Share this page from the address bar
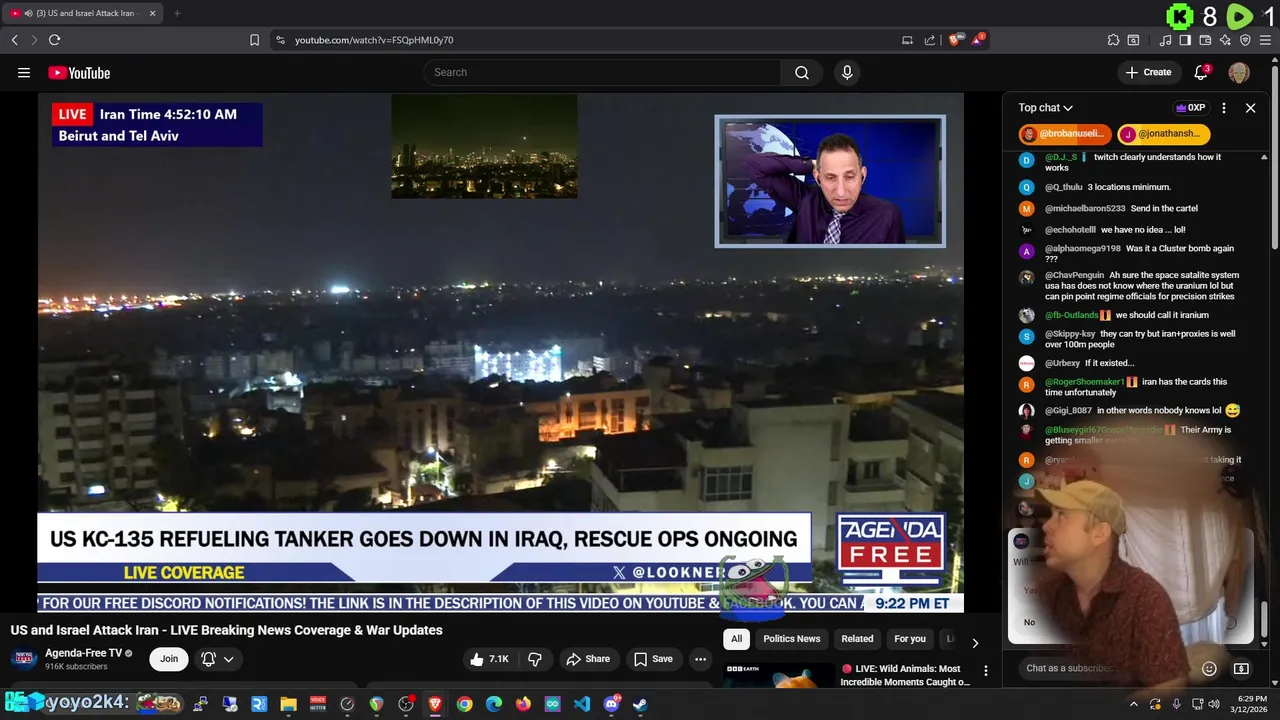Screen dimensions: 1280x720 (930, 40)
